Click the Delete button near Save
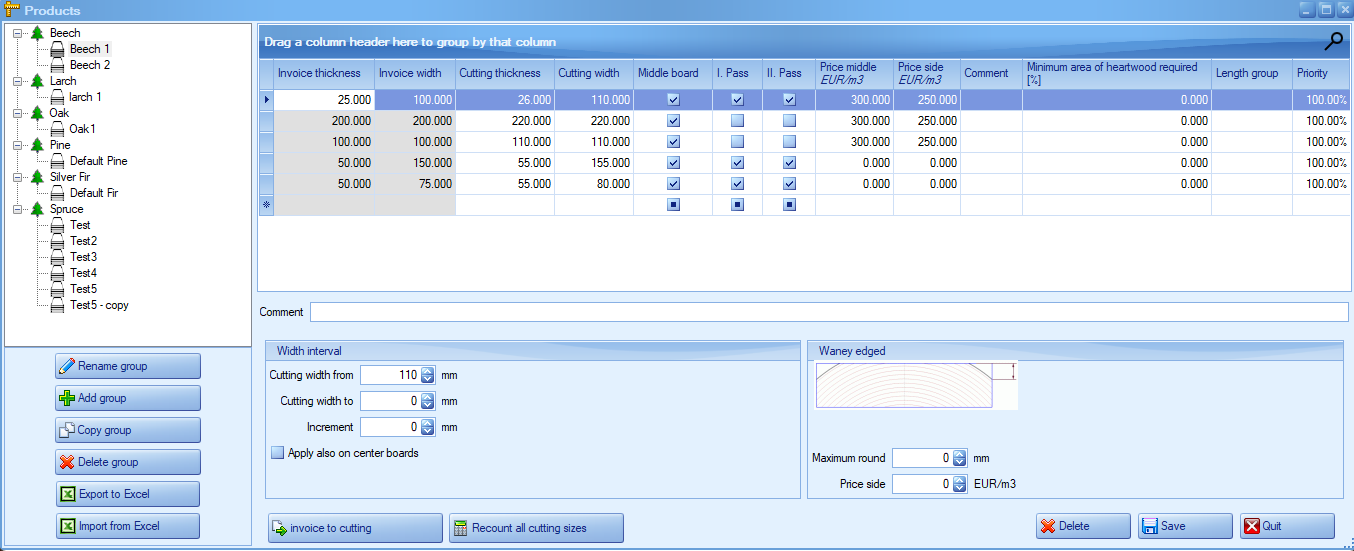The image size is (1354, 551). [1083, 526]
